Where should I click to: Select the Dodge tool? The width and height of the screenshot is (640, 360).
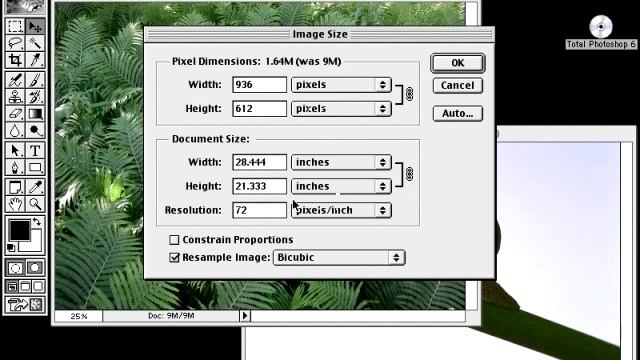pyautogui.click(x=35, y=130)
